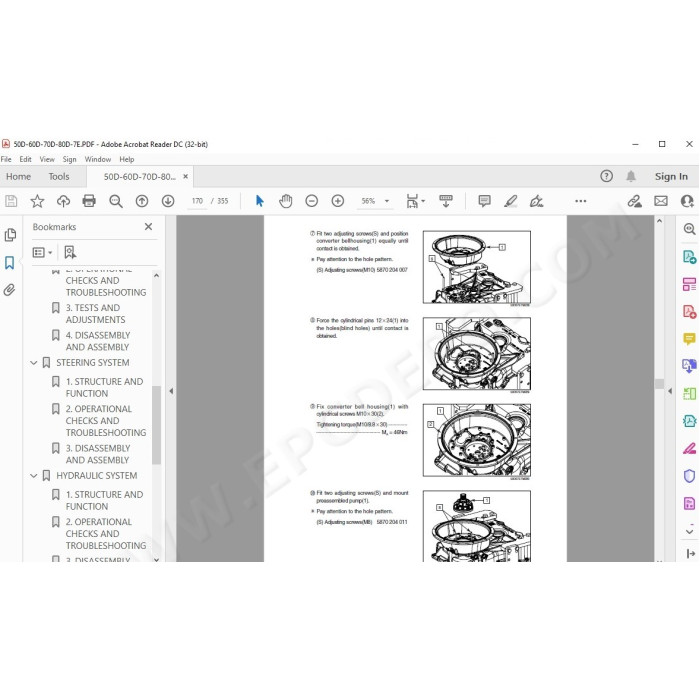Open notifications bell

click(631, 176)
